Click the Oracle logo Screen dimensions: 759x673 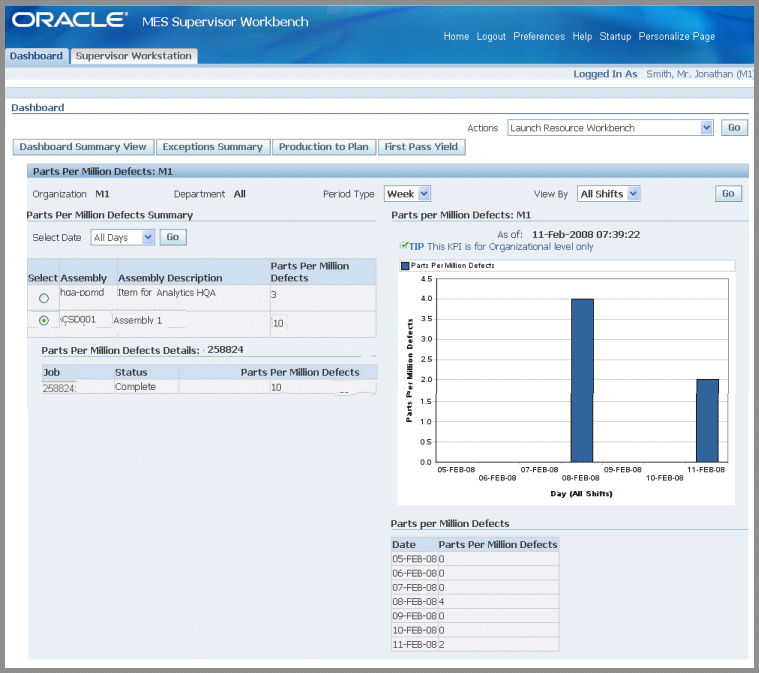(x=69, y=20)
